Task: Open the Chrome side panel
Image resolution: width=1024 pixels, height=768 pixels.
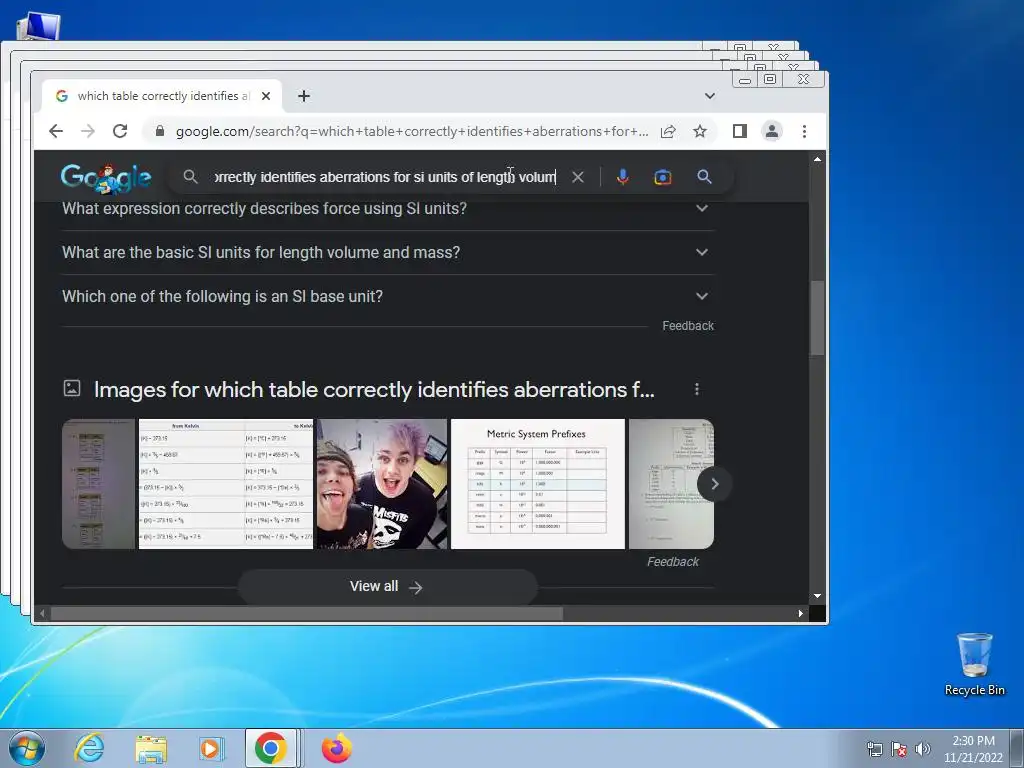Action: [739, 131]
